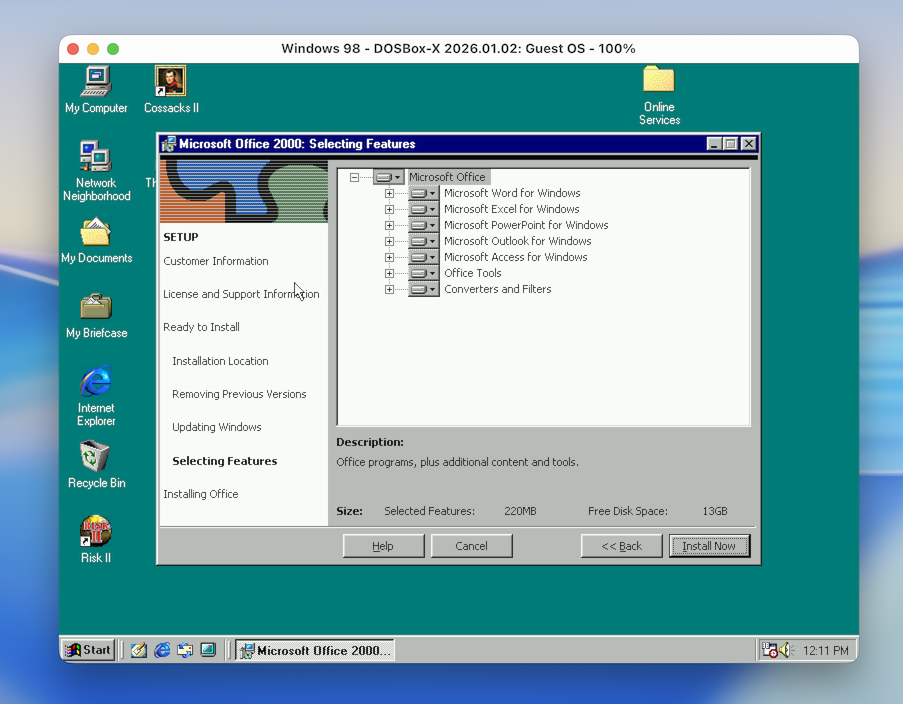Click the 13GB free disk space value
This screenshot has height=704, width=903.
click(715, 511)
